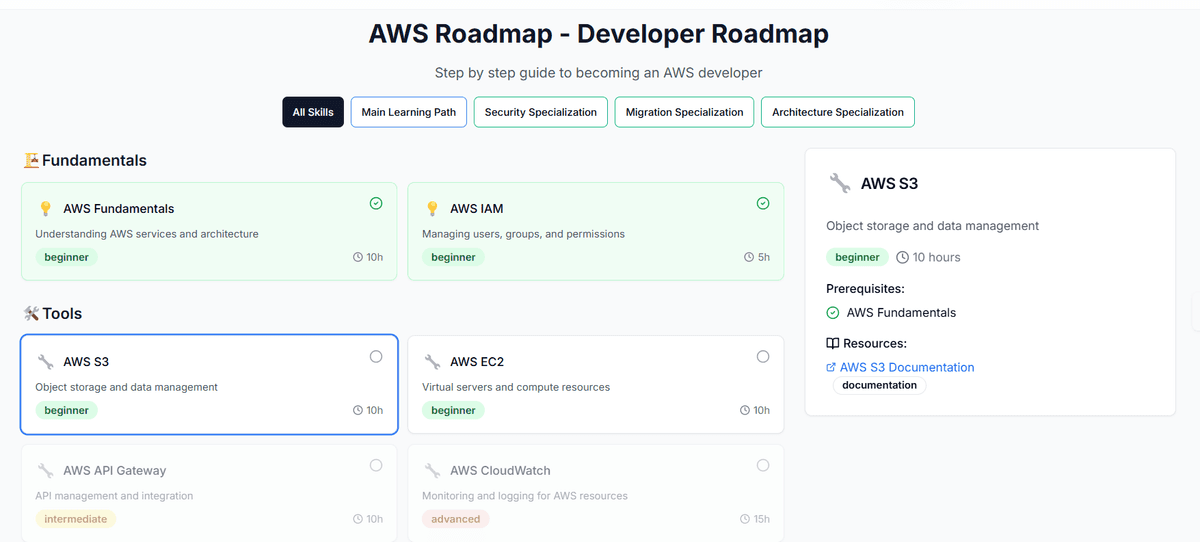Toggle completion check on AWS IAM card

pyautogui.click(x=763, y=203)
